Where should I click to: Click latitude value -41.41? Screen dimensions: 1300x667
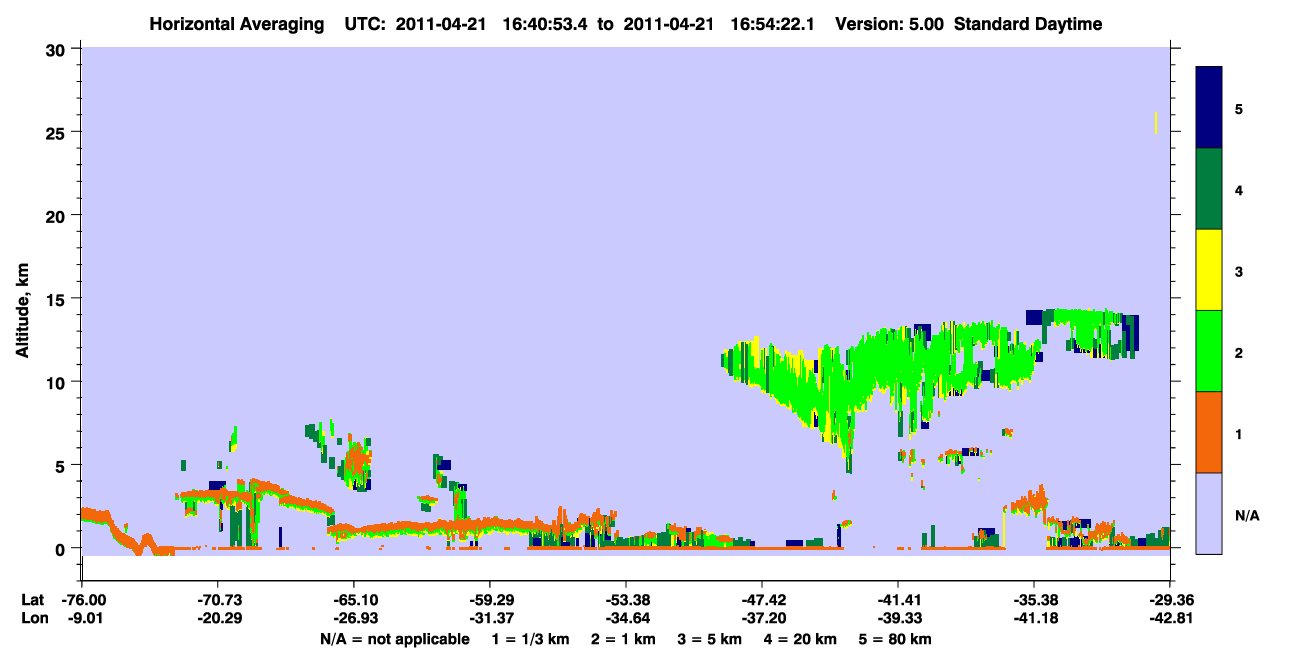tap(898, 600)
